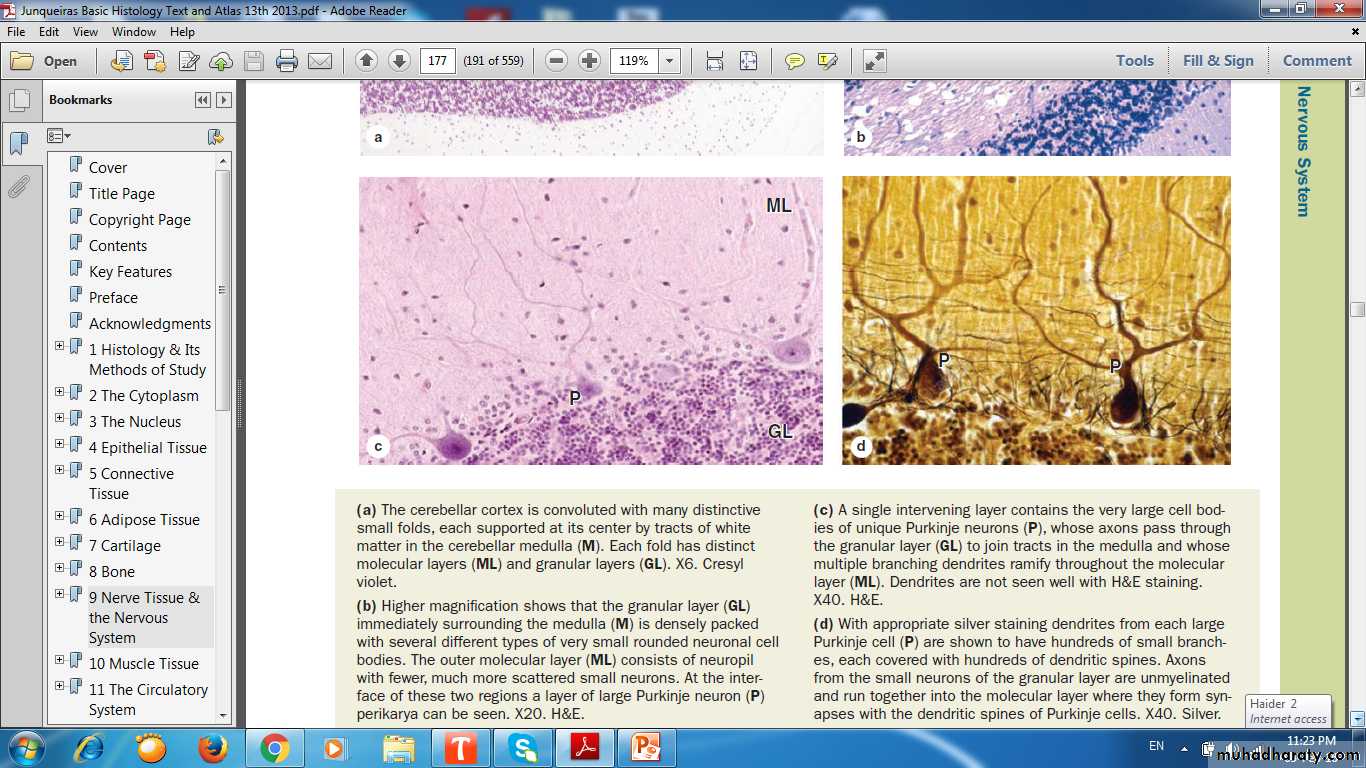Add a sticky note comment
The width and height of the screenshot is (1366, 768).
[795, 61]
